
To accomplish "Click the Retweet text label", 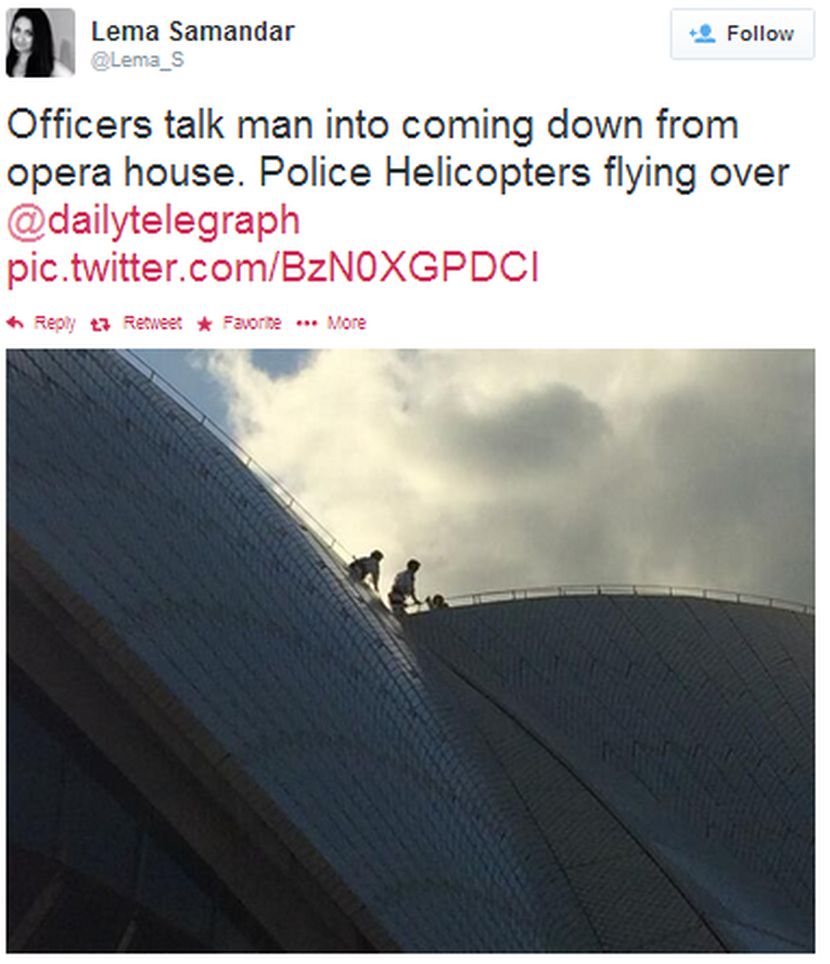I will tap(152, 323).
